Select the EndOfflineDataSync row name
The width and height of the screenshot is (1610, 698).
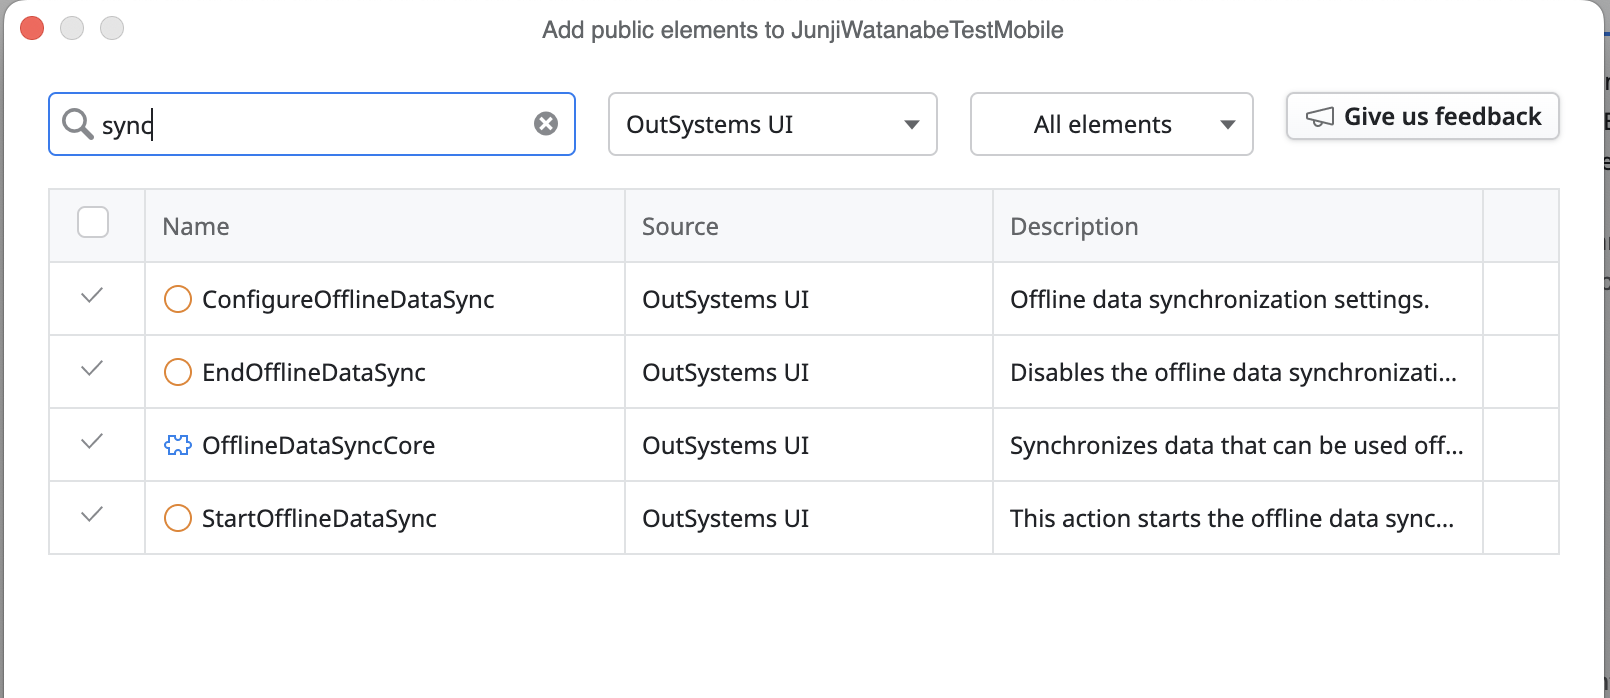pos(314,373)
